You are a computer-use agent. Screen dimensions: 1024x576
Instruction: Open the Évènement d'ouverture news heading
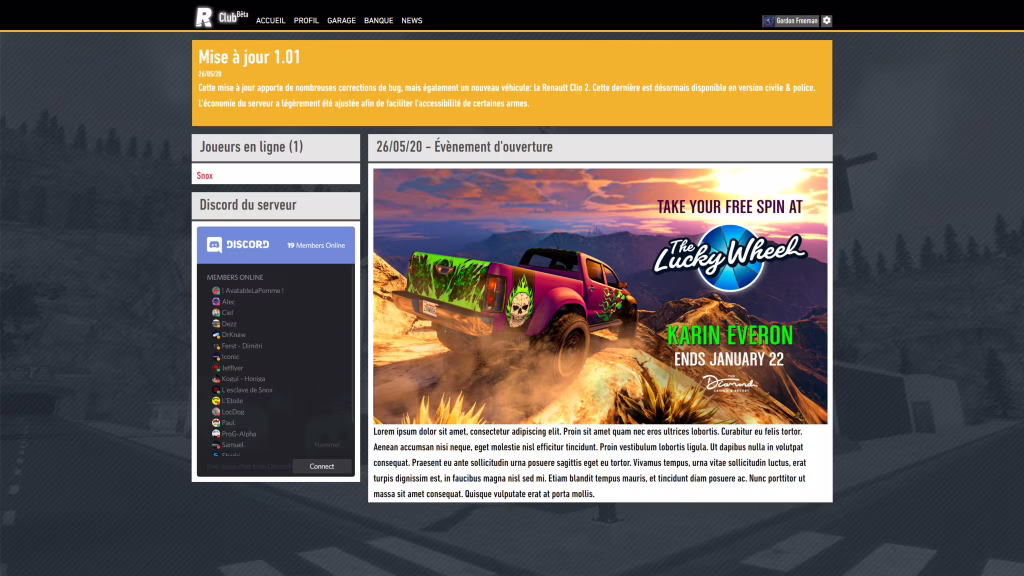(x=464, y=147)
